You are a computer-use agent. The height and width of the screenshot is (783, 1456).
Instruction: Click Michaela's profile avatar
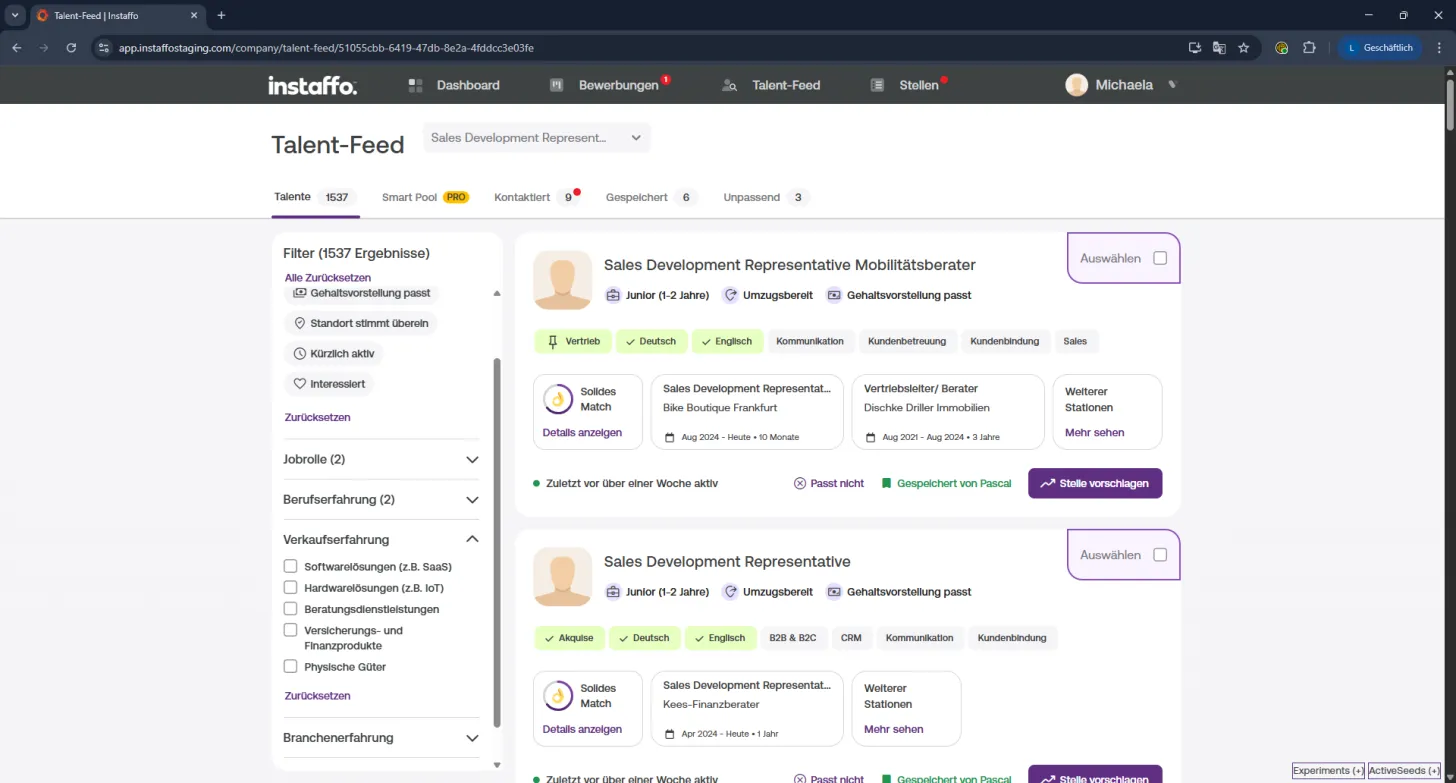1076,85
